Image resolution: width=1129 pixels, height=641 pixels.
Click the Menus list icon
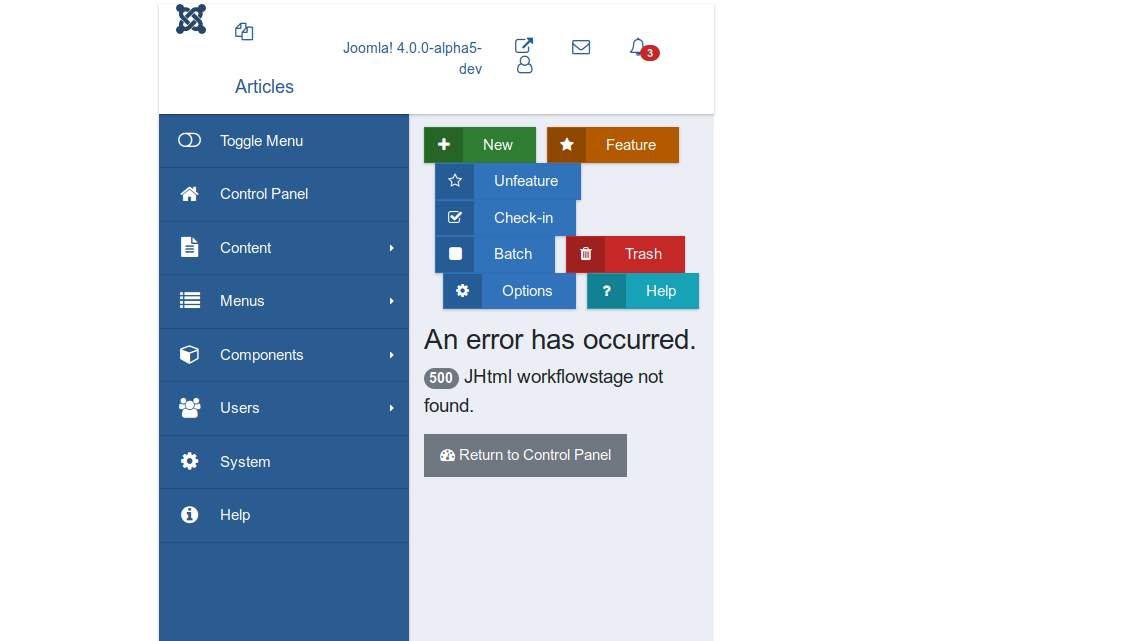point(190,300)
